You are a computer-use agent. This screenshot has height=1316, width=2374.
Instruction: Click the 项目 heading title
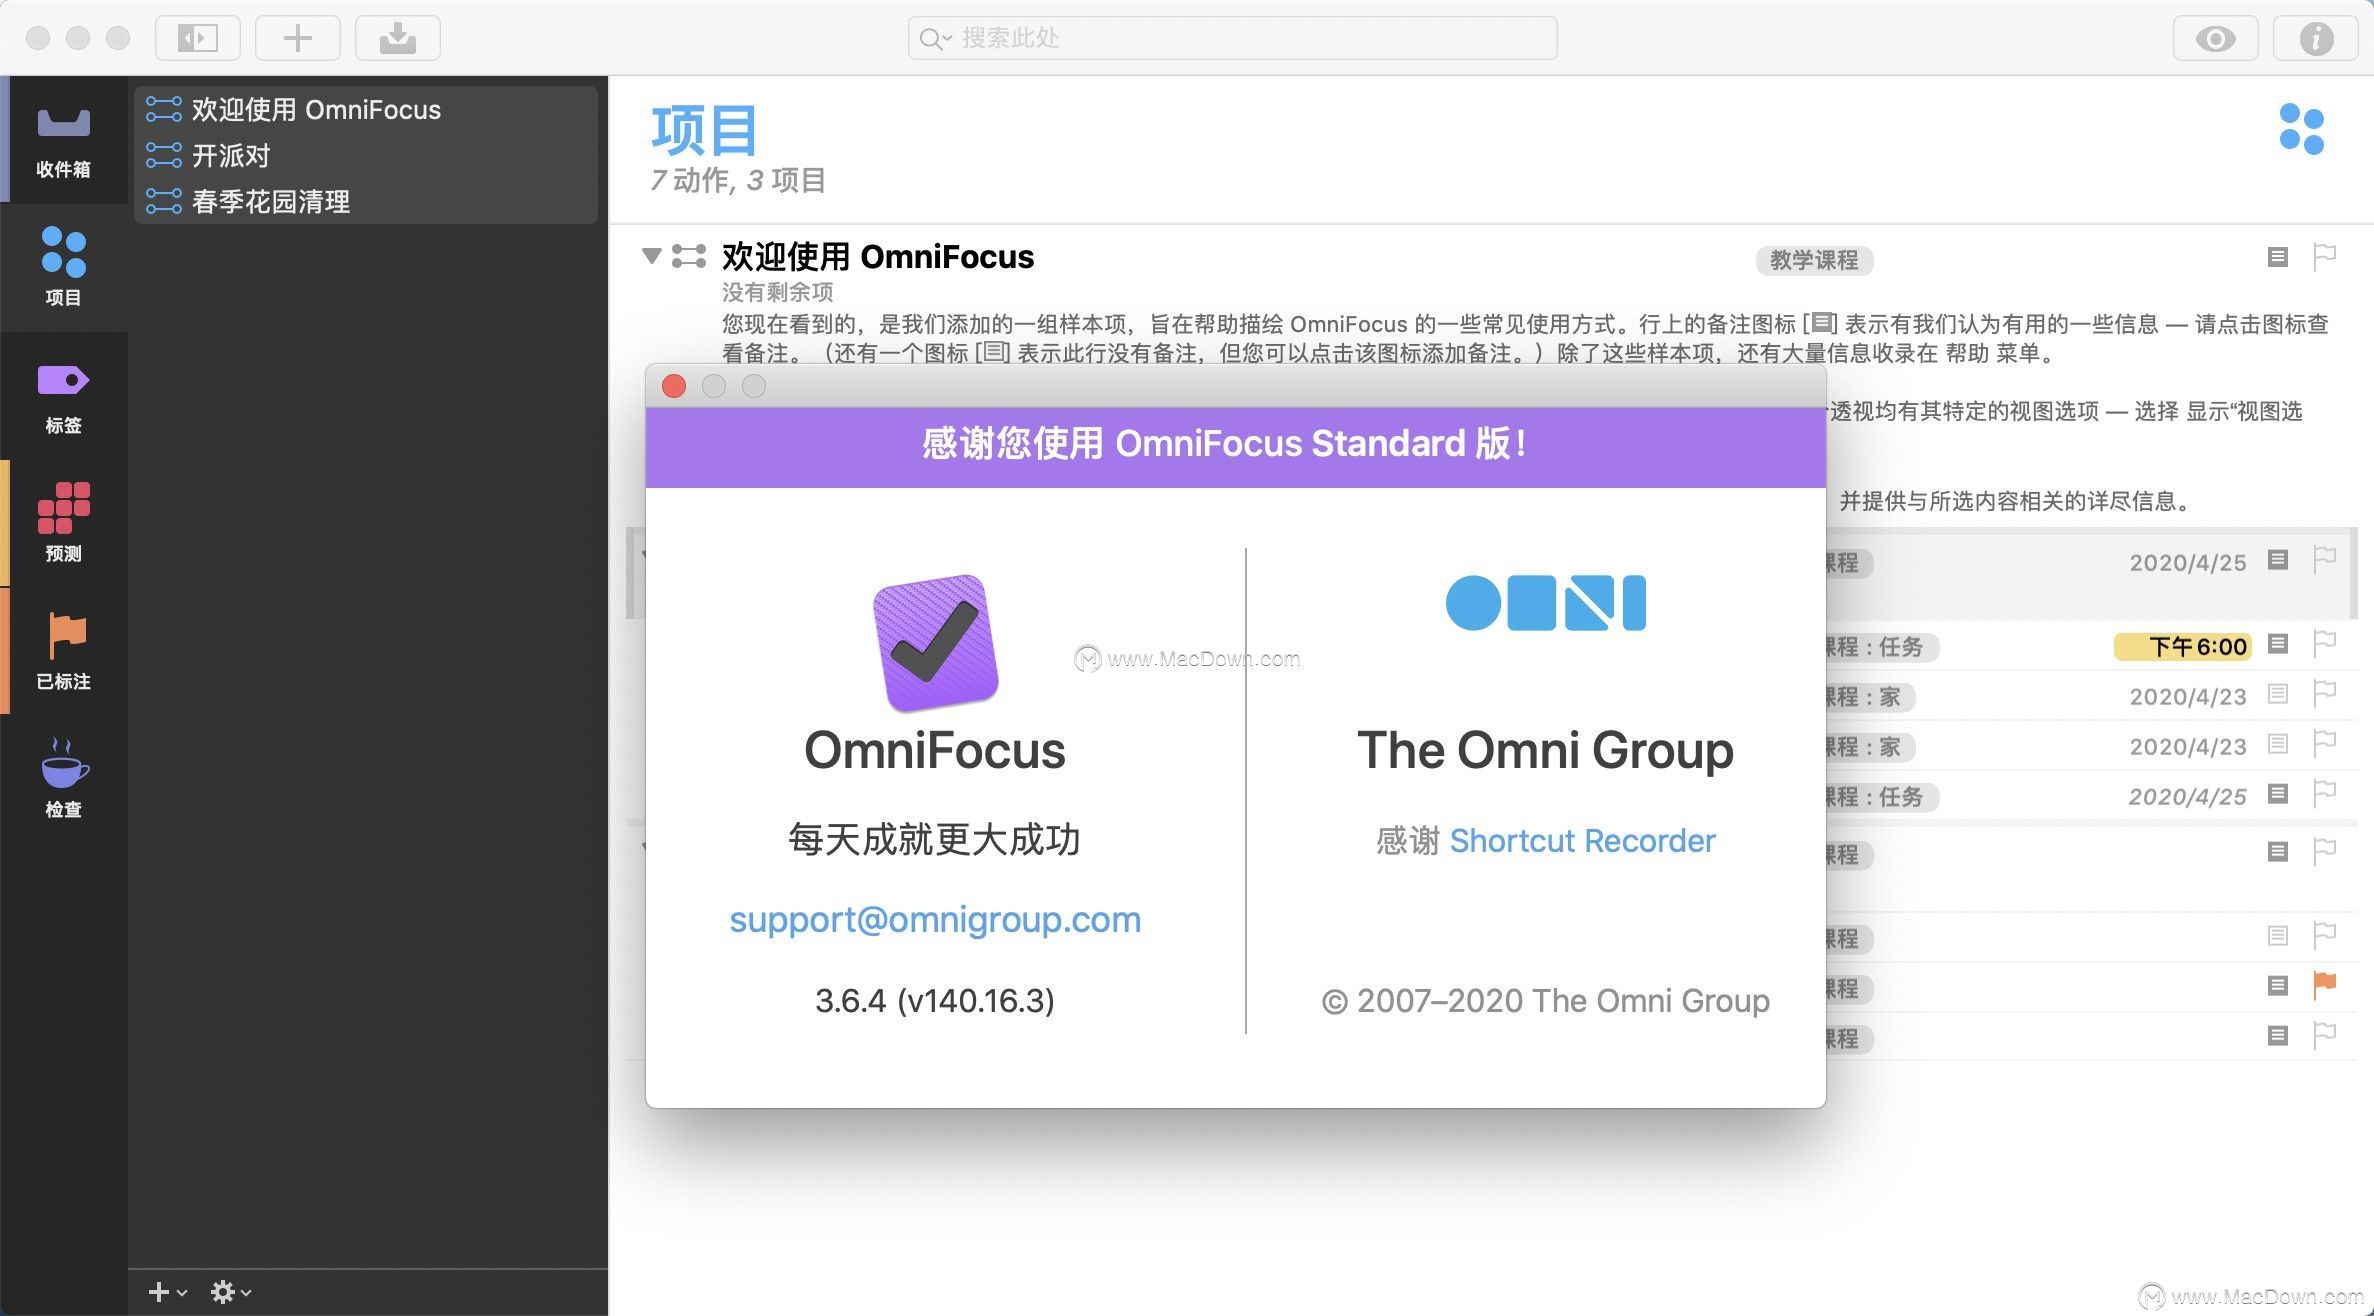(x=704, y=130)
